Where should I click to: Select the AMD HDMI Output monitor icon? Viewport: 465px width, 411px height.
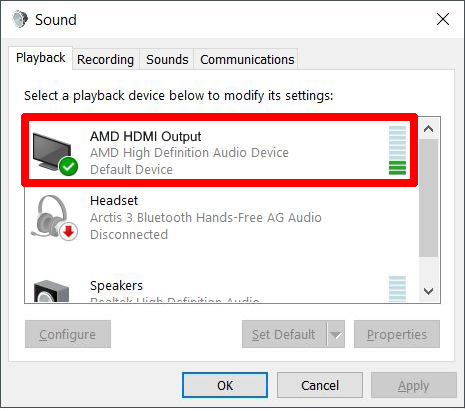click(54, 153)
